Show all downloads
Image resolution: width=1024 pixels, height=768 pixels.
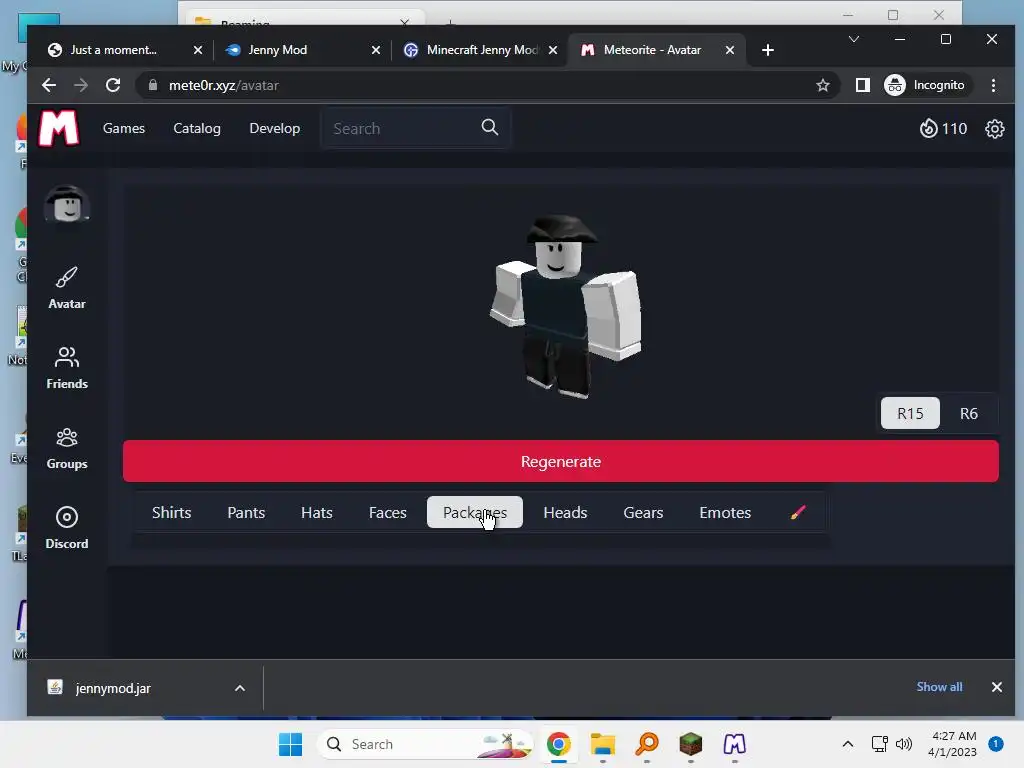[939, 686]
